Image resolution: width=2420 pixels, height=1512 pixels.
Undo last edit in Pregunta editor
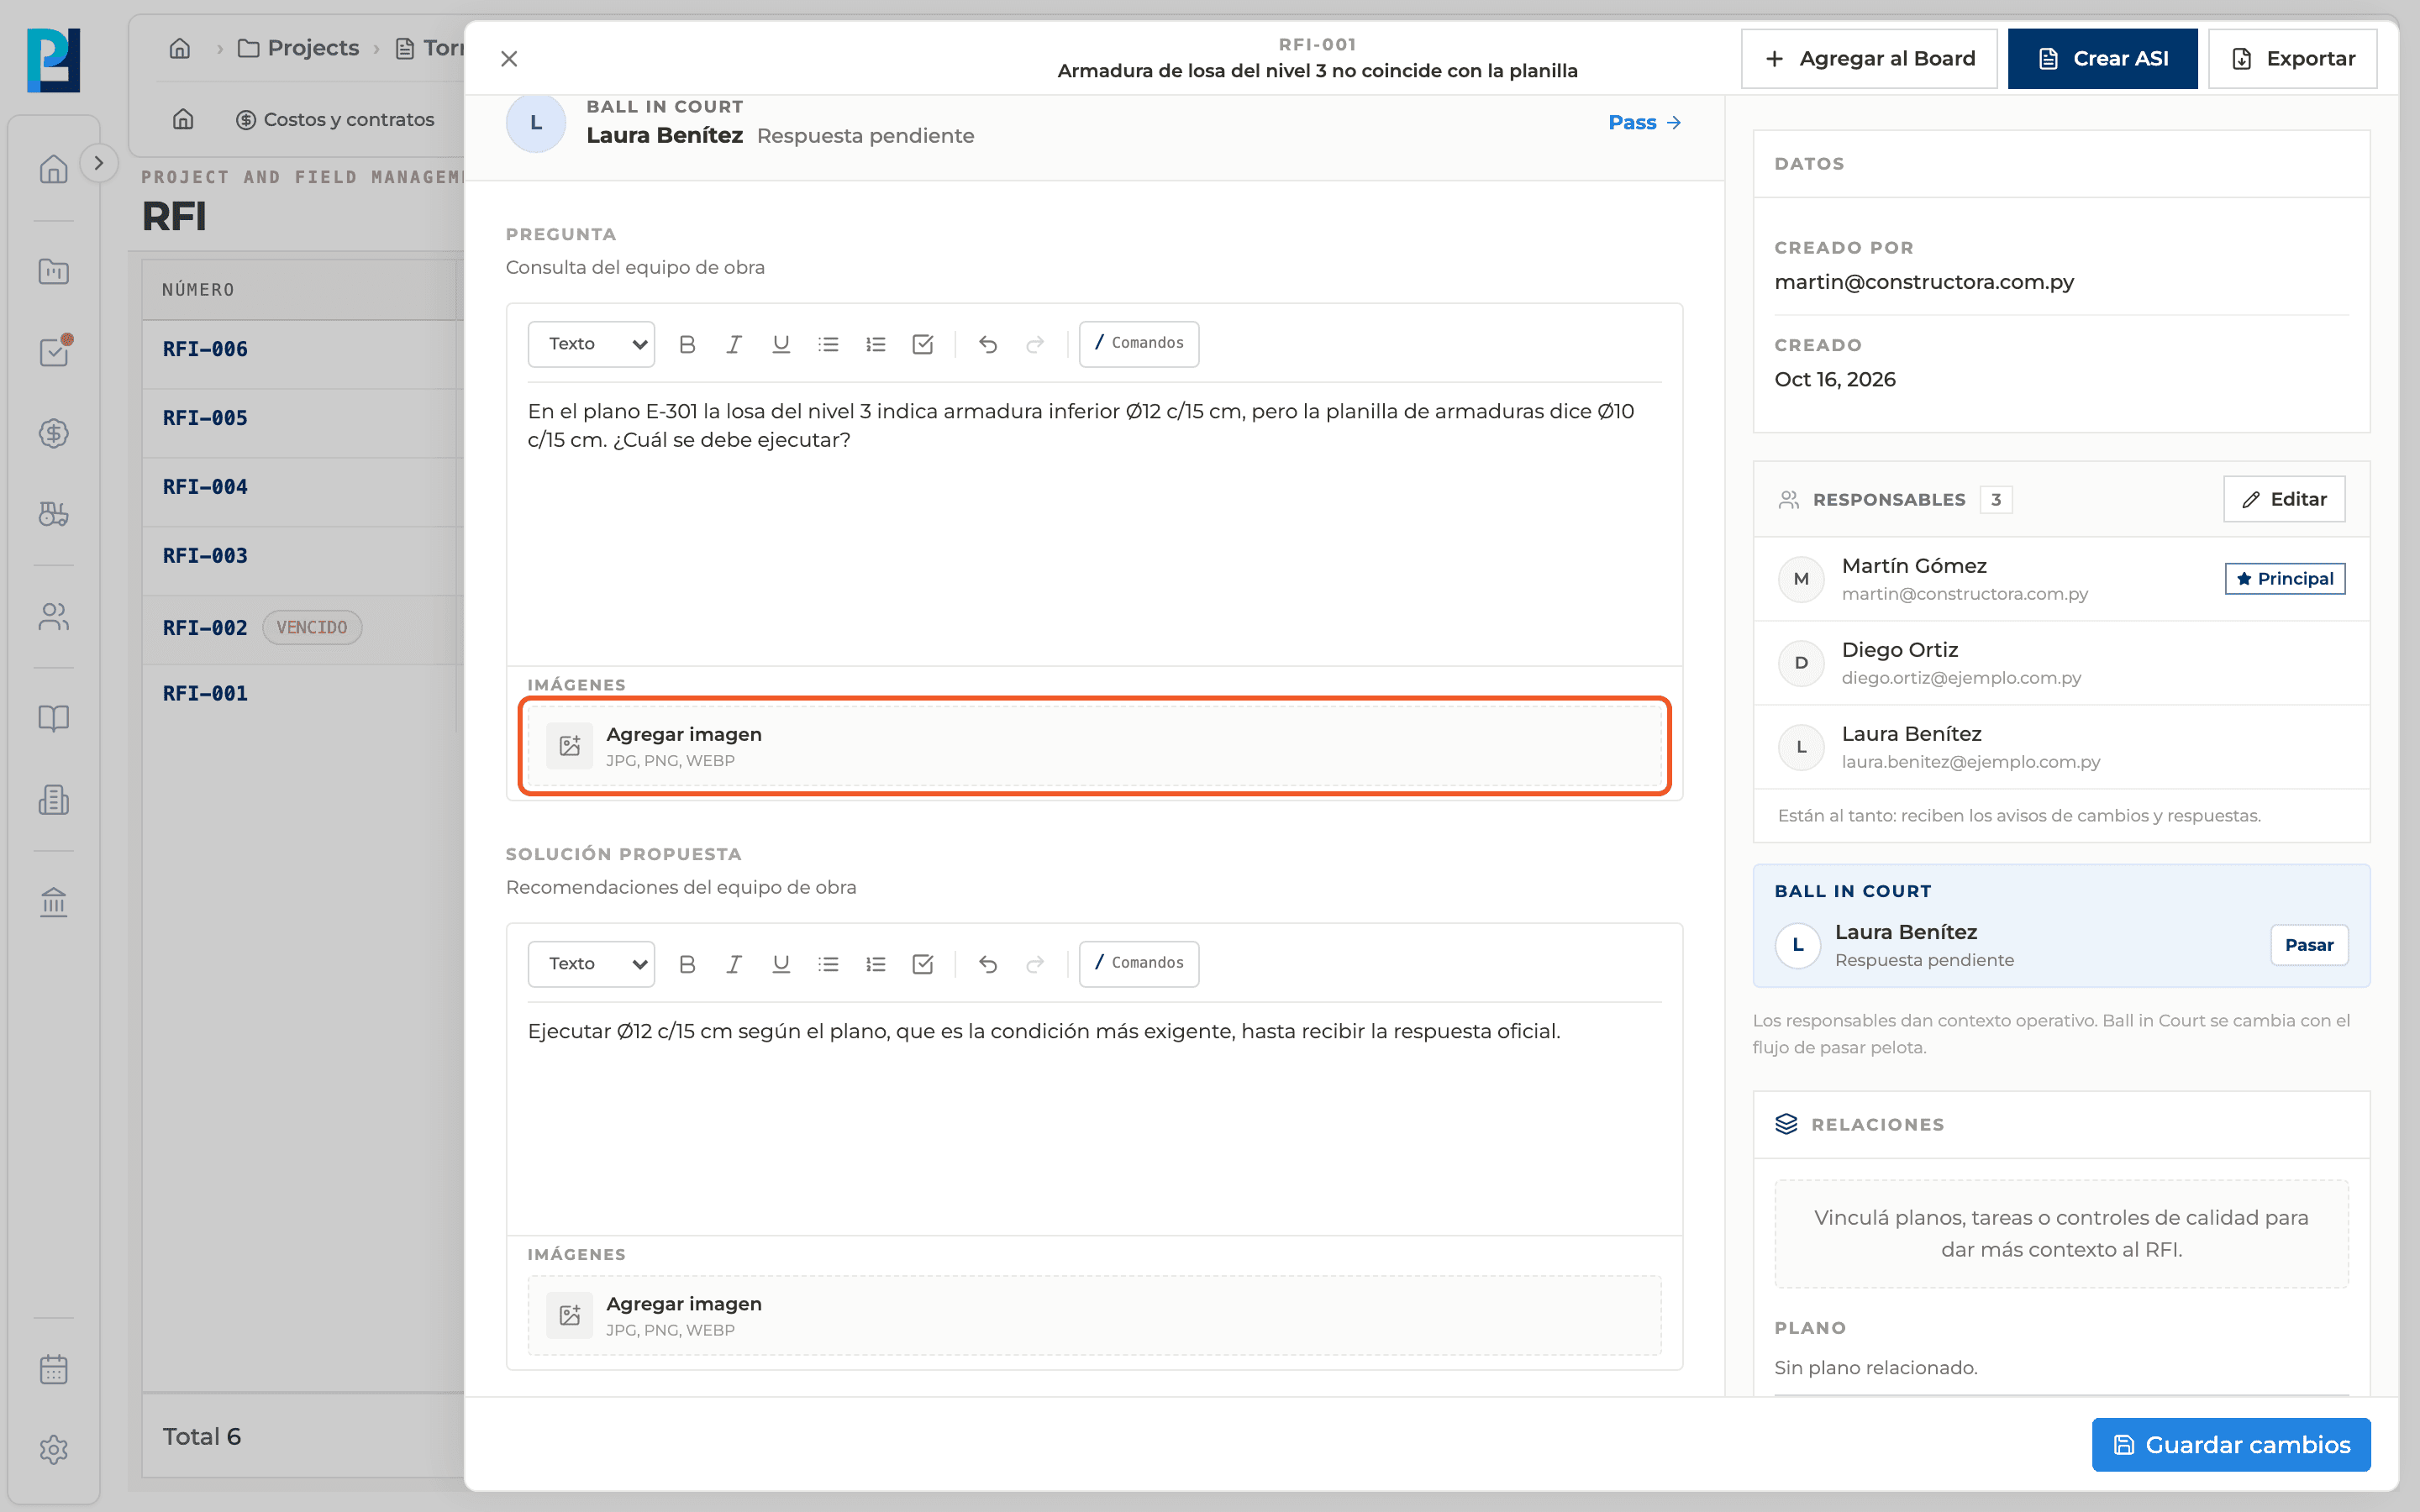988,344
